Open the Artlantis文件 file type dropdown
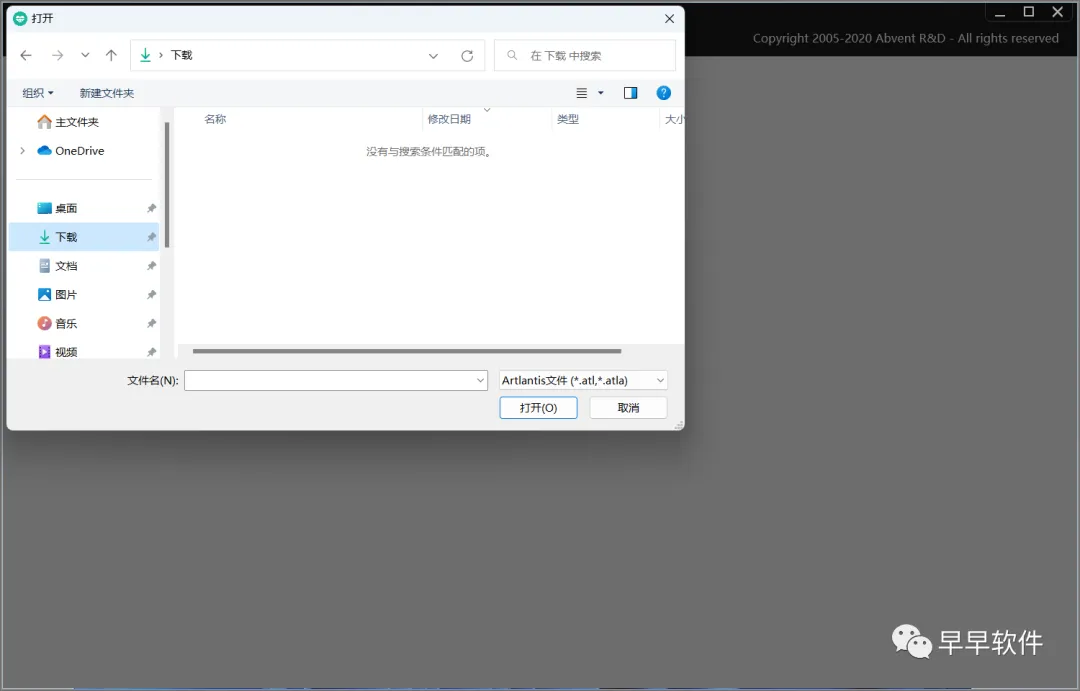The image size is (1080, 691). click(x=583, y=380)
